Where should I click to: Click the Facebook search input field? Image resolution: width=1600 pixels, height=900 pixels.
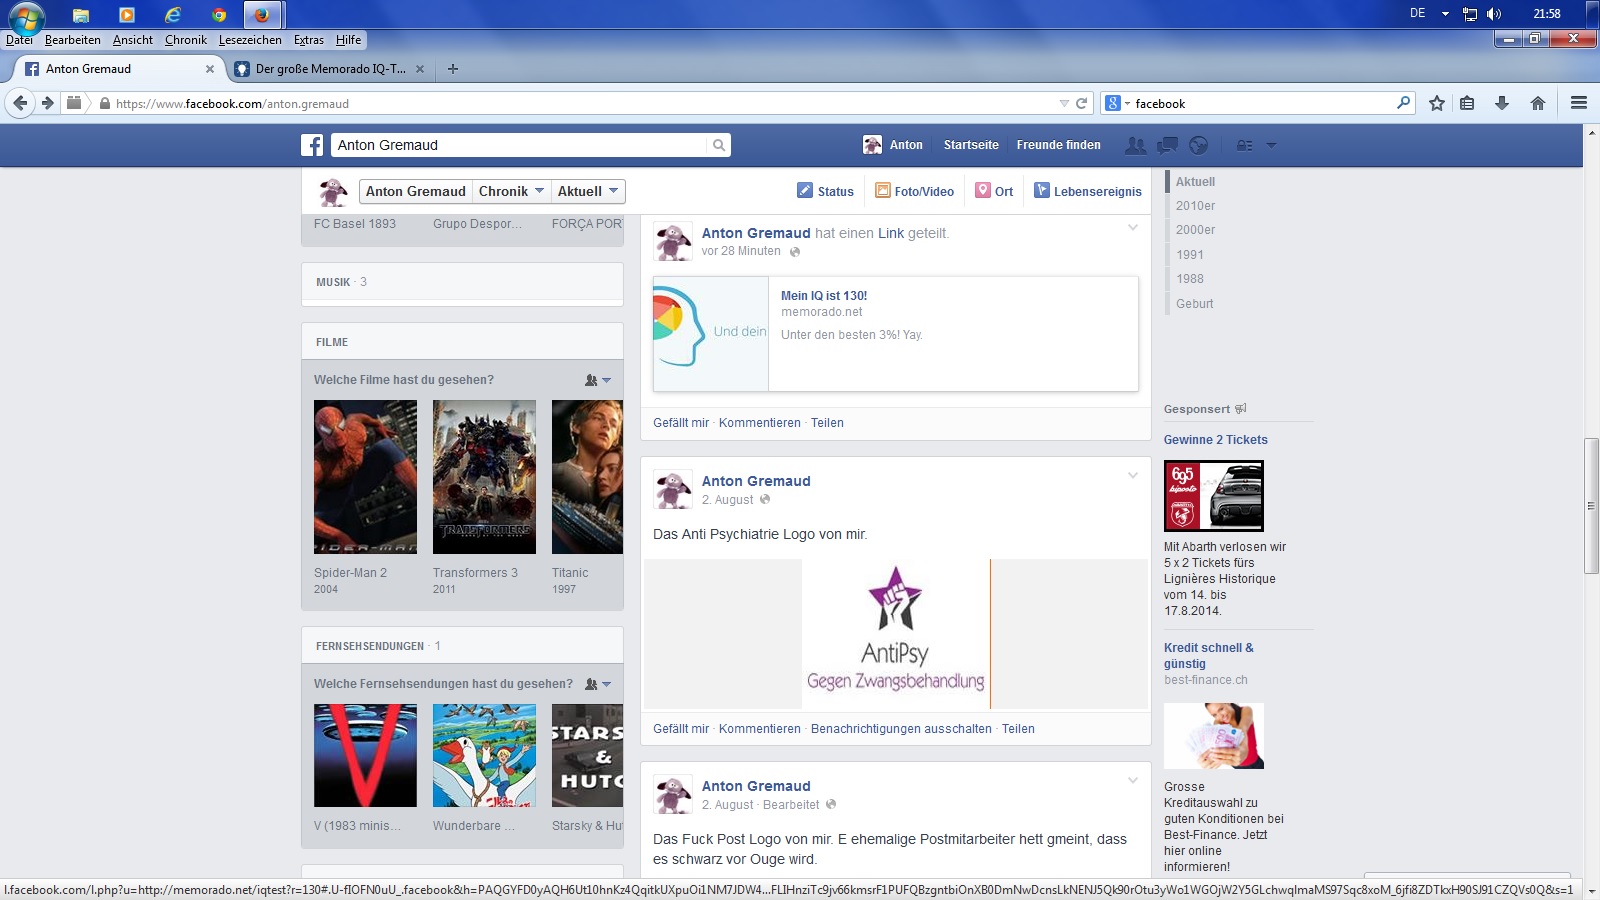520,145
